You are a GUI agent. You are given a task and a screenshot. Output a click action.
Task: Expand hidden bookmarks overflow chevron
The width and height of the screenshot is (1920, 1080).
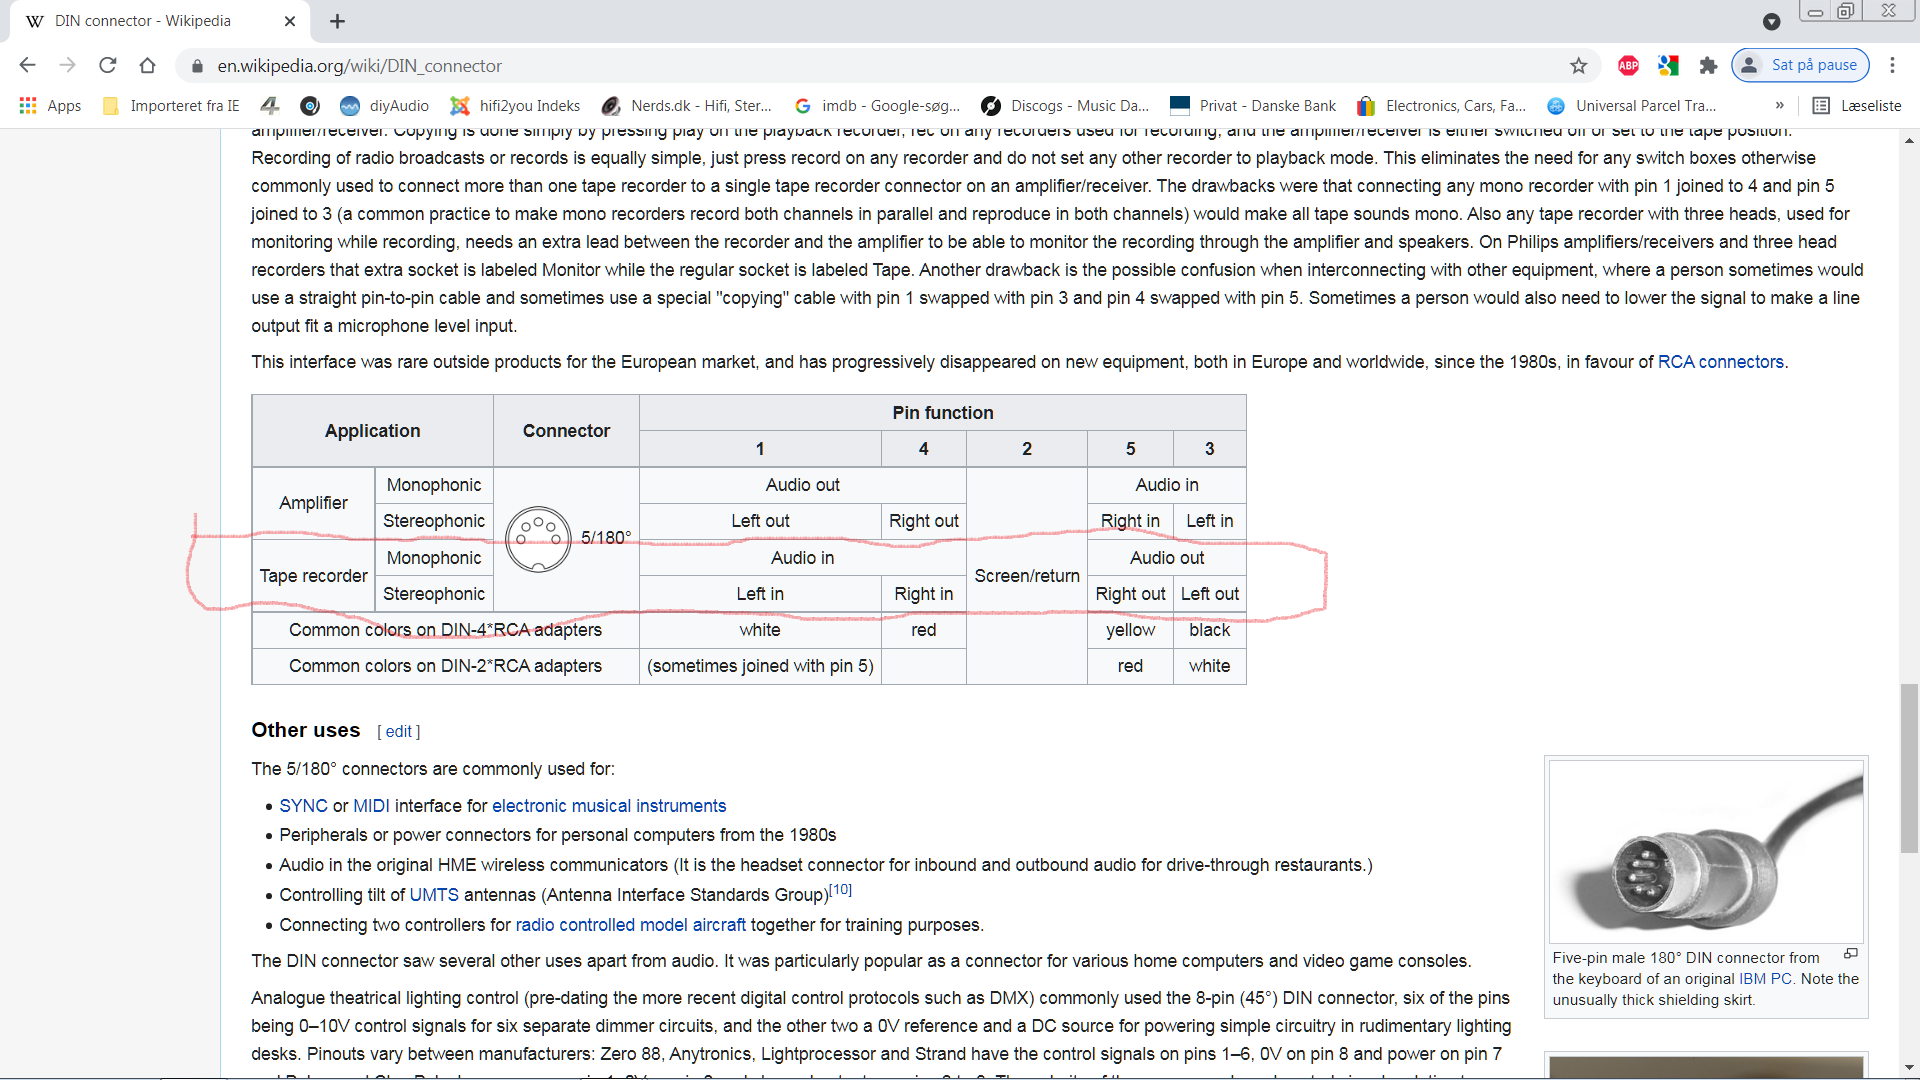click(x=1779, y=106)
